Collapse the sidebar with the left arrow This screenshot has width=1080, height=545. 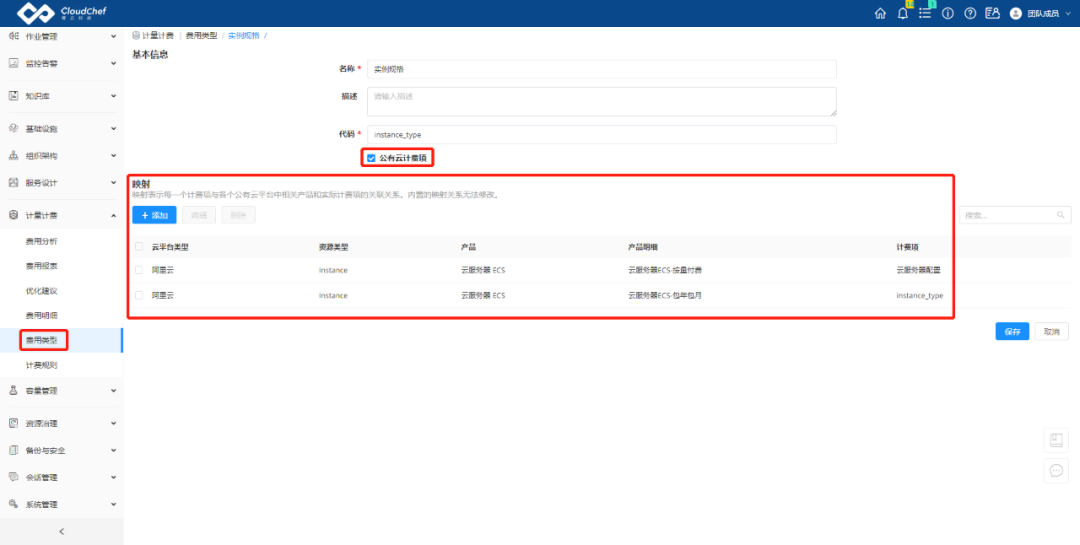pyautogui.click(x=61, y=531)
